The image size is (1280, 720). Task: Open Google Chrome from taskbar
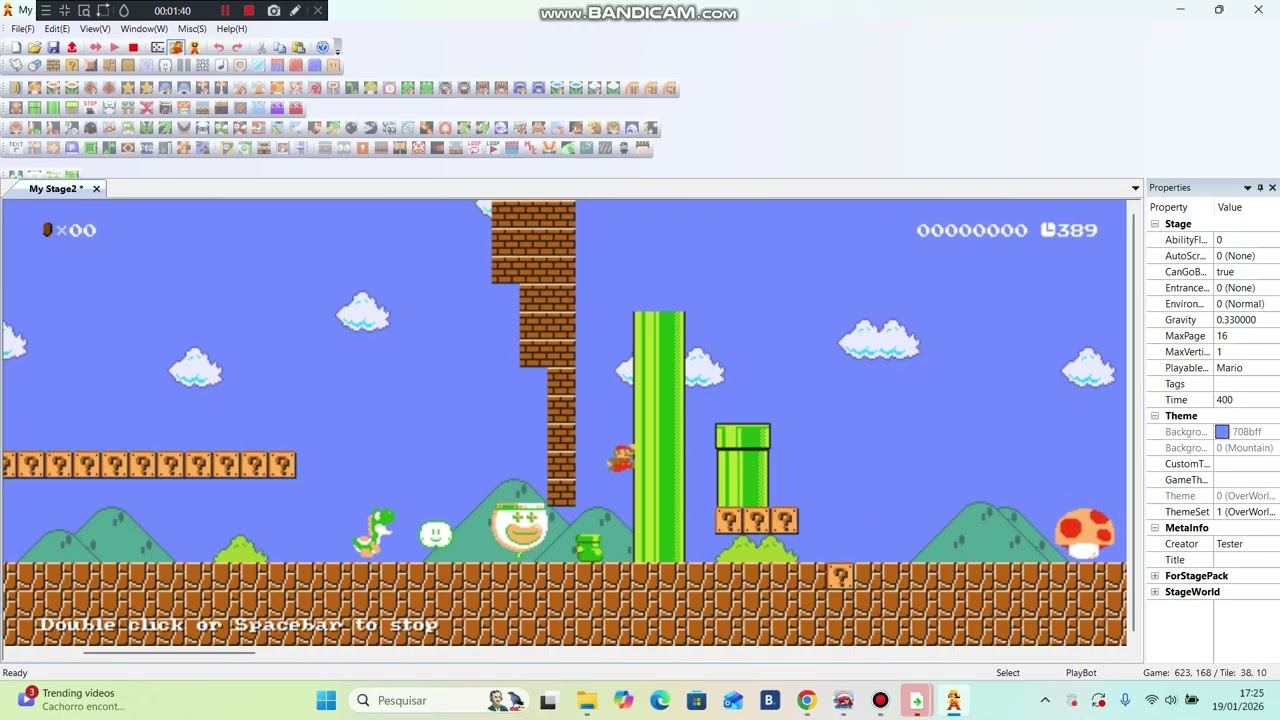tap(806, 700)
